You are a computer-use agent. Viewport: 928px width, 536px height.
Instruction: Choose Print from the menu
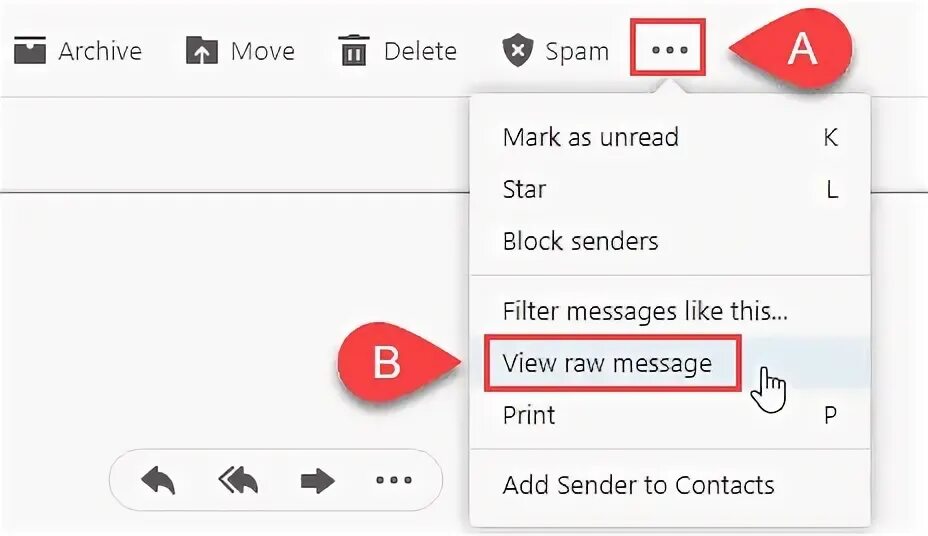[x=670, y=415]
